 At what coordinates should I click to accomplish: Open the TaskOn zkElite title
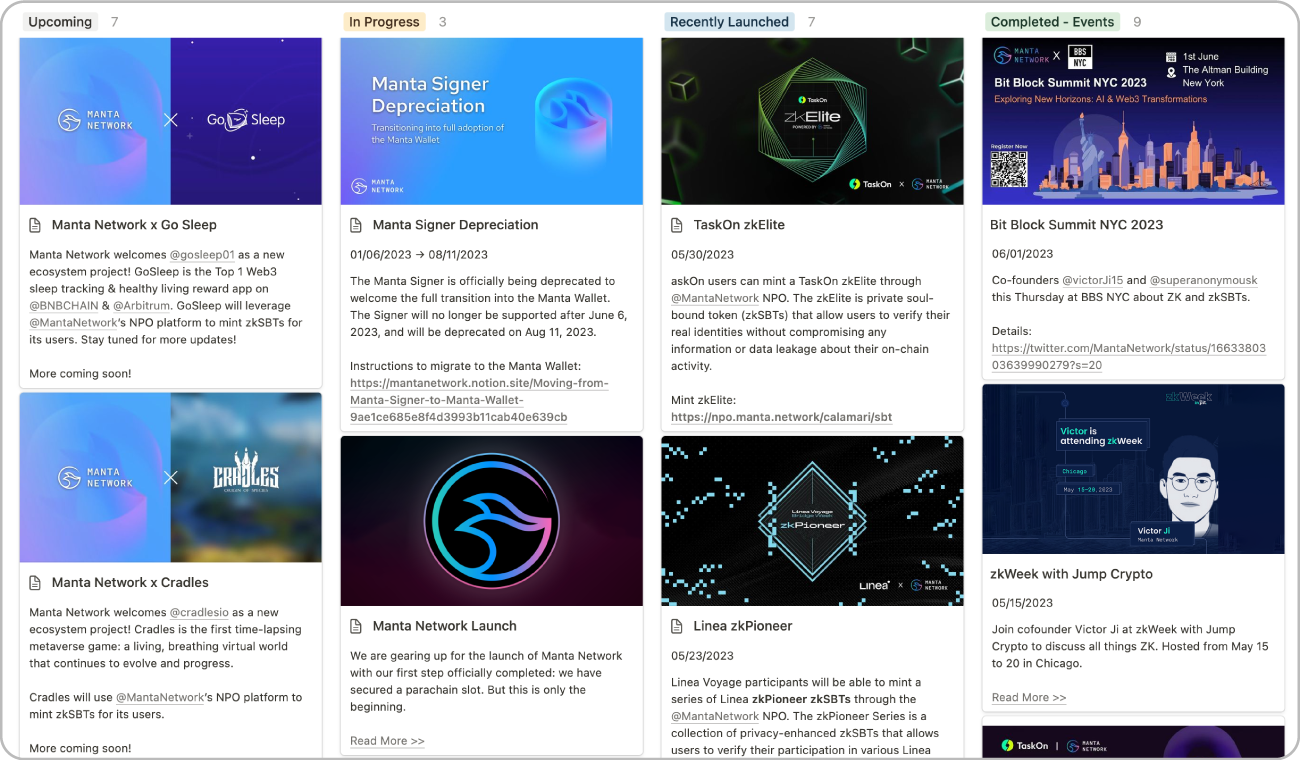[x=739, y=225]
